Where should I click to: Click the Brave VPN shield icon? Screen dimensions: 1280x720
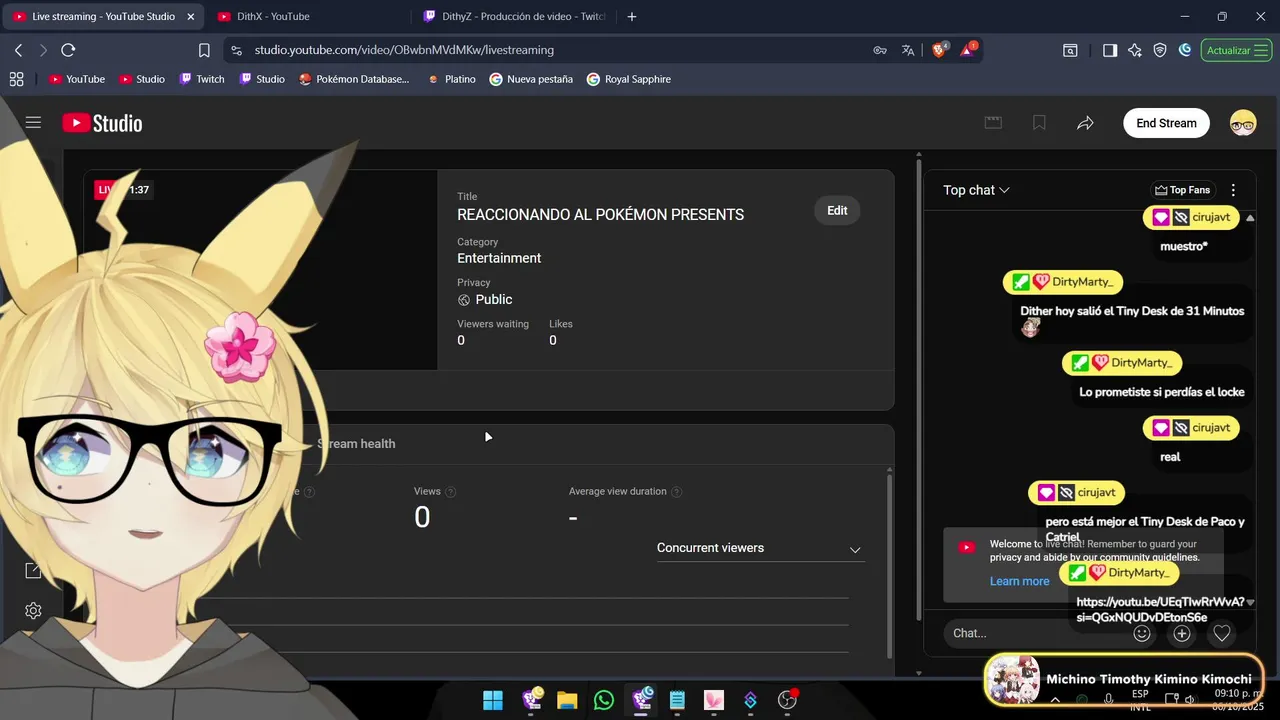[1160, 50]
